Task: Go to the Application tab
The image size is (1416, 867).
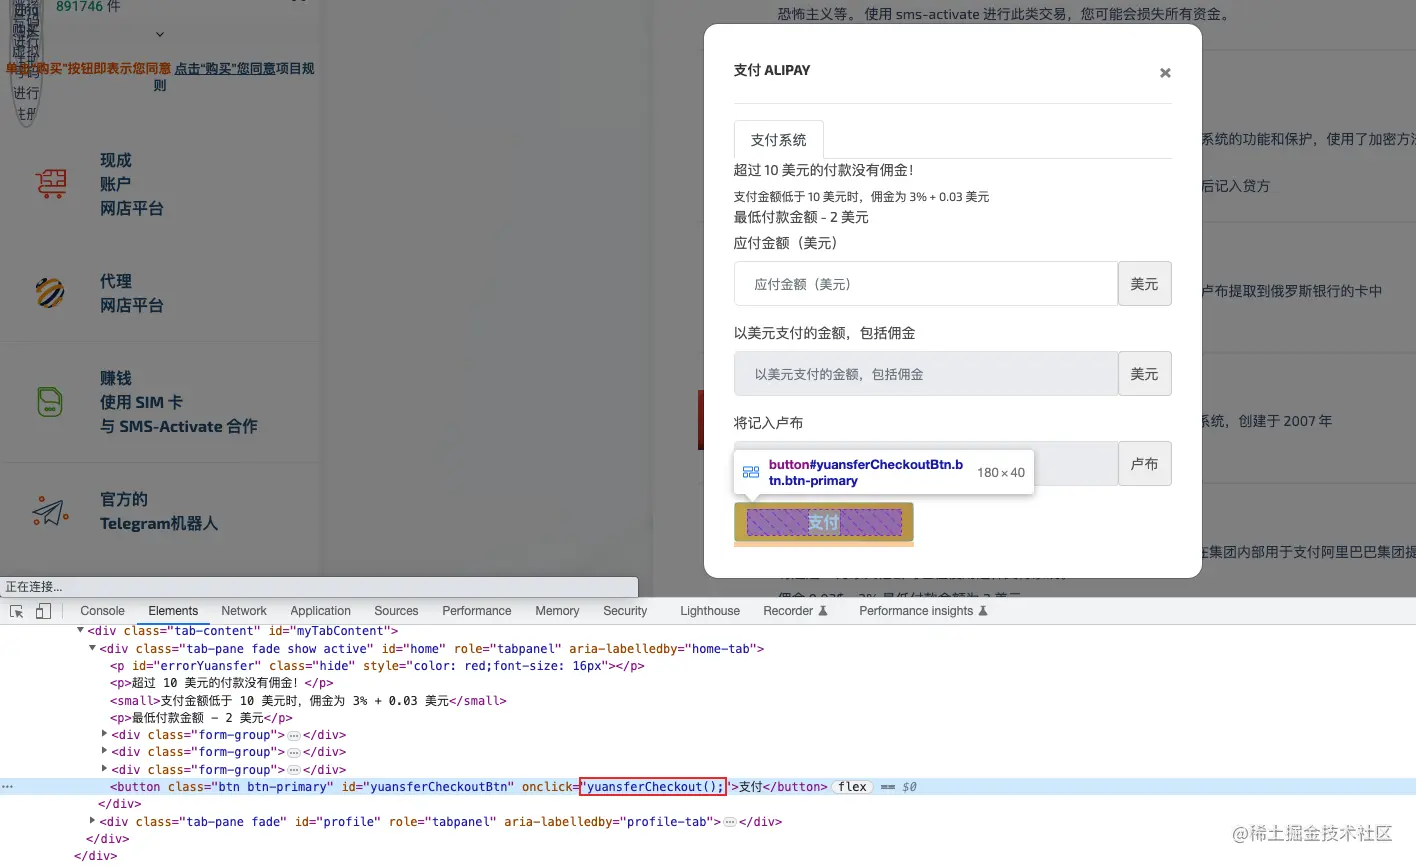Action: pyautogui.click(x=320, y=611)
